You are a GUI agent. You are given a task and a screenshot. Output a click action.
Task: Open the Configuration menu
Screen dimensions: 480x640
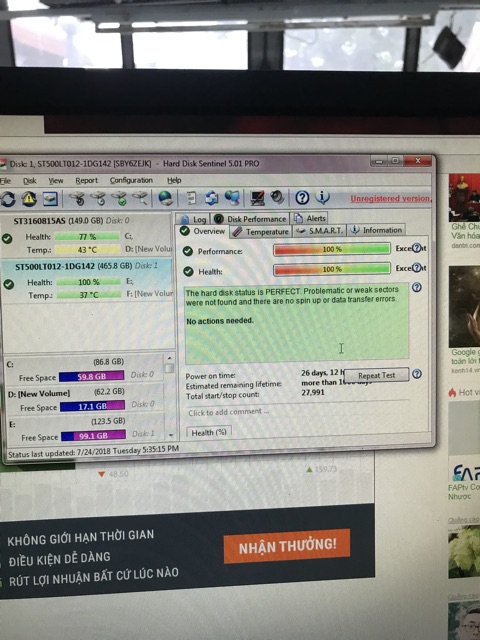(x=131, y=180)
